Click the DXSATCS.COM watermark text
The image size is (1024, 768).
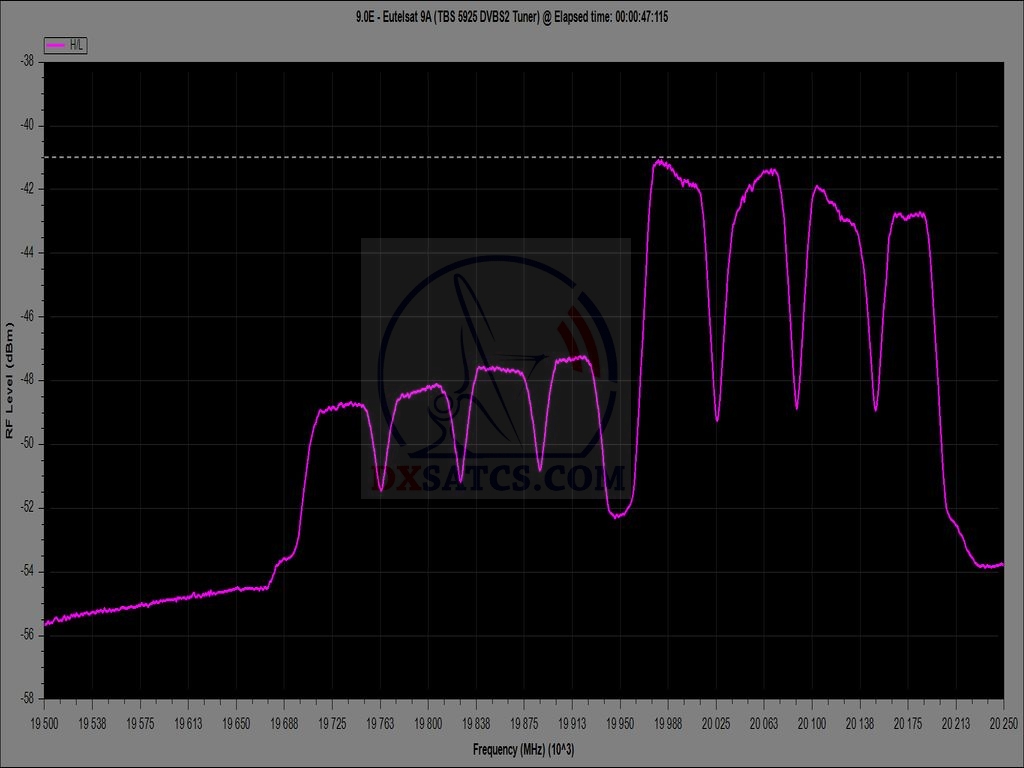click(x=497, y=479)
